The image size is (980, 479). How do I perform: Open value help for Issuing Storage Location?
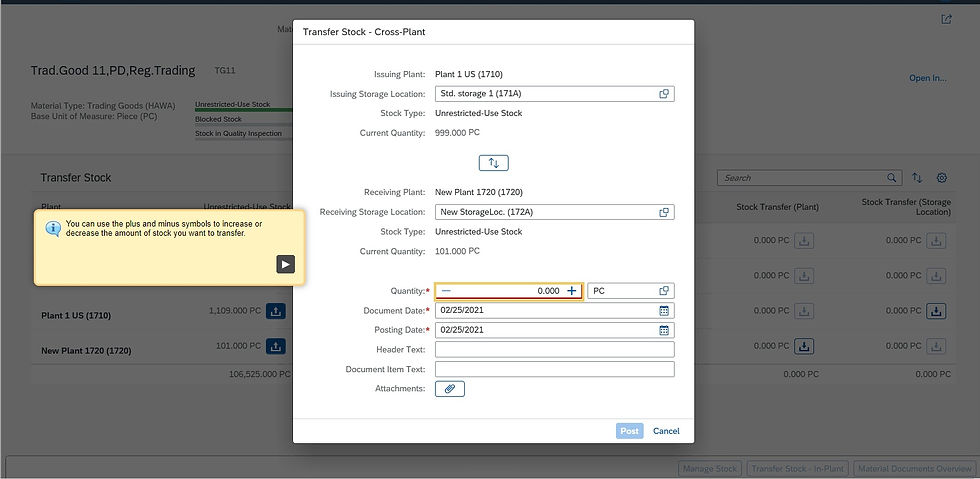click(x=664, y=94)
